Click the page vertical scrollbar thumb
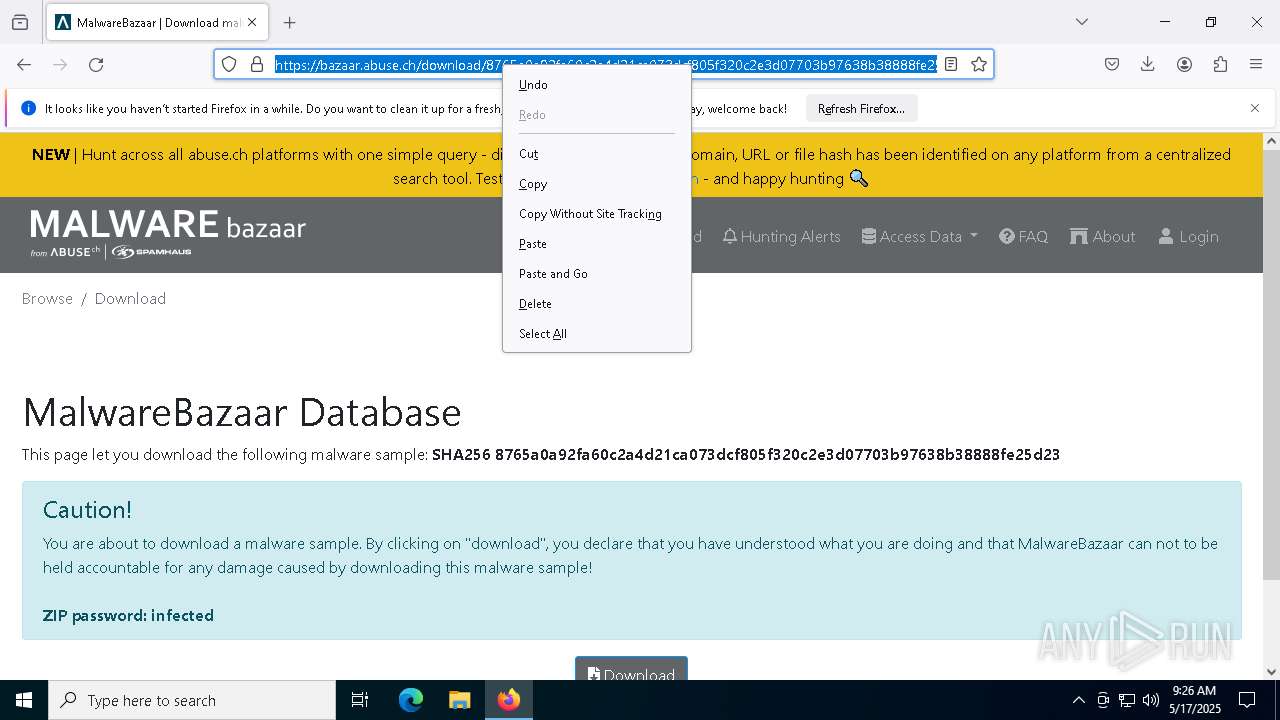1280x720 pixels. click(x=1271, y=365)
